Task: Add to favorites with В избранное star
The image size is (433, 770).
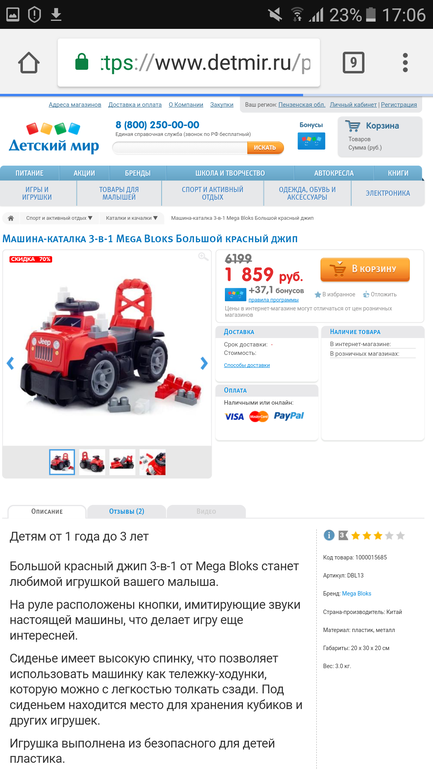Action: (335, 295)
